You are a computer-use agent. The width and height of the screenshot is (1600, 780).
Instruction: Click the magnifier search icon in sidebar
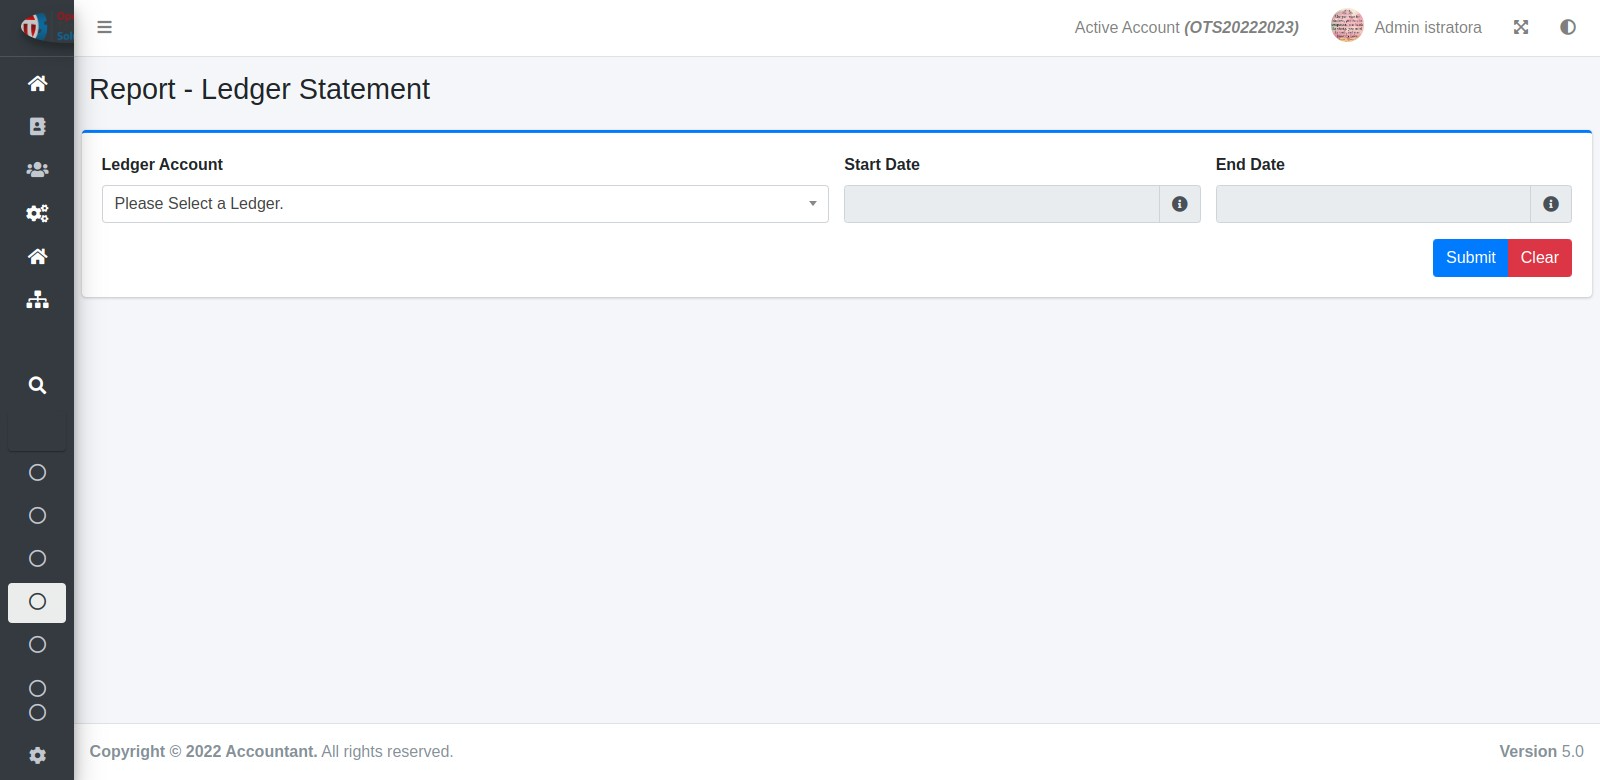coord(37,385)
